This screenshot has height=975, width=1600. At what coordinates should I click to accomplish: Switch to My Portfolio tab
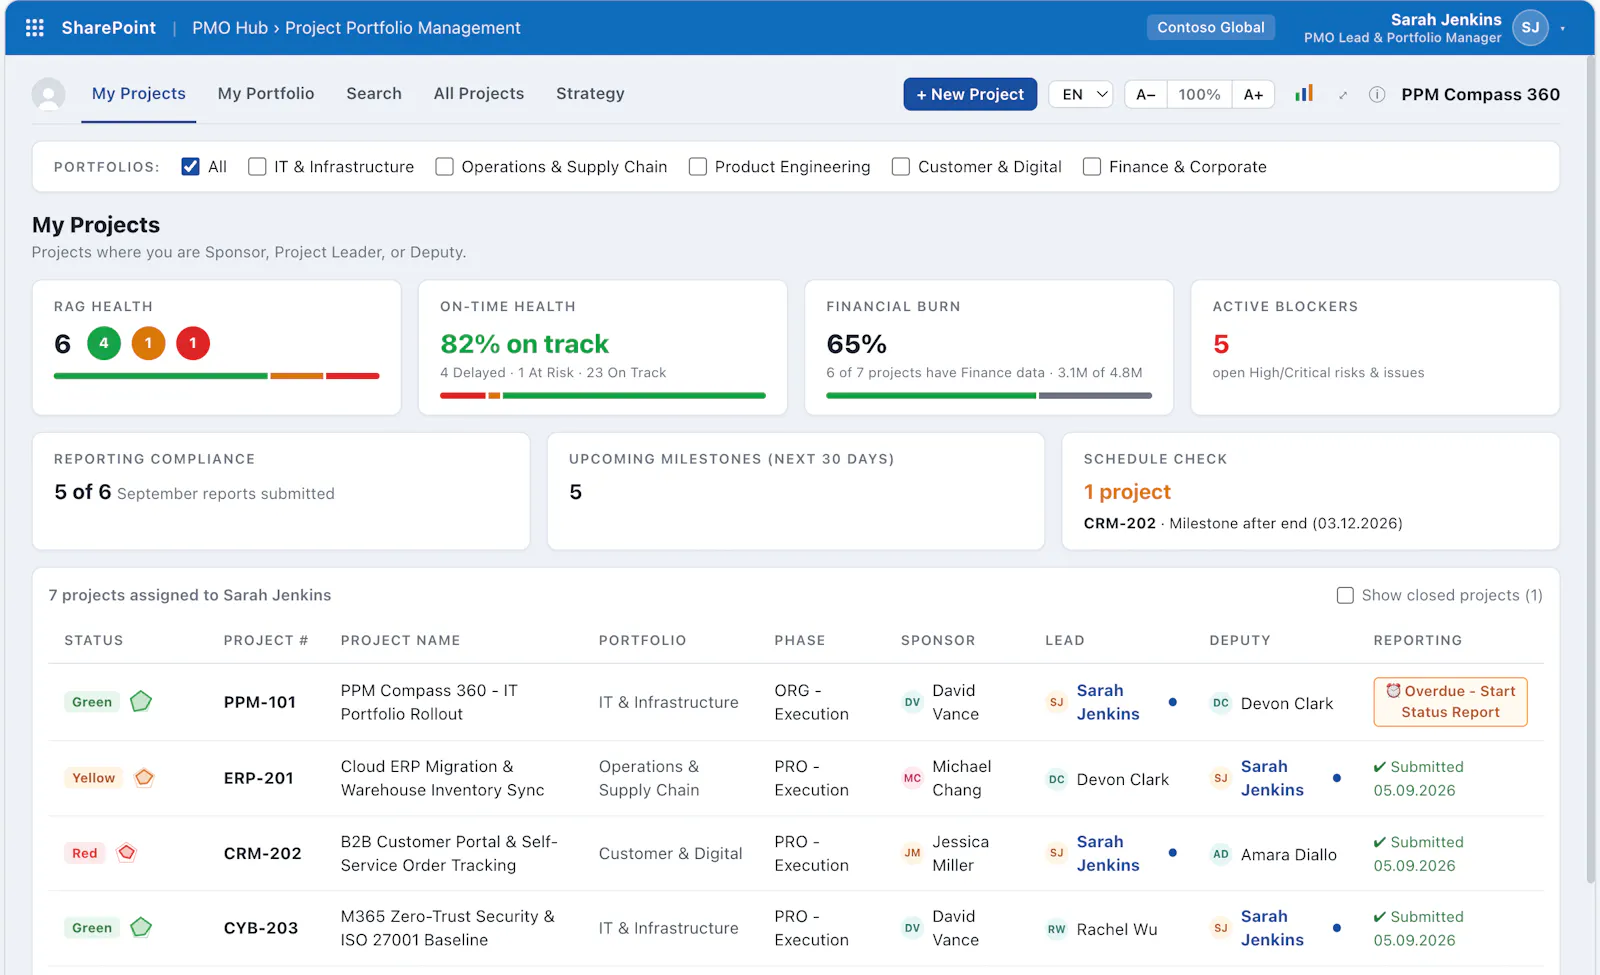266,93
